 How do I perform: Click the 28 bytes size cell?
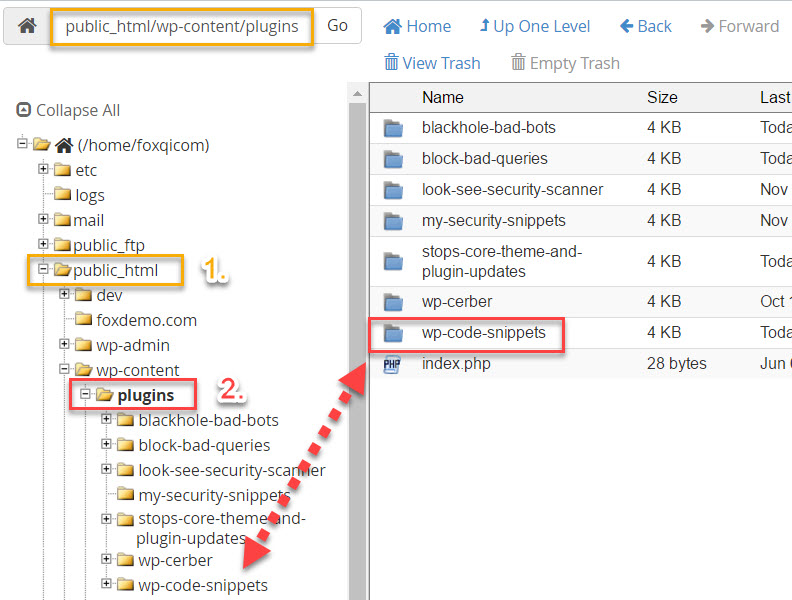[676, 364]
